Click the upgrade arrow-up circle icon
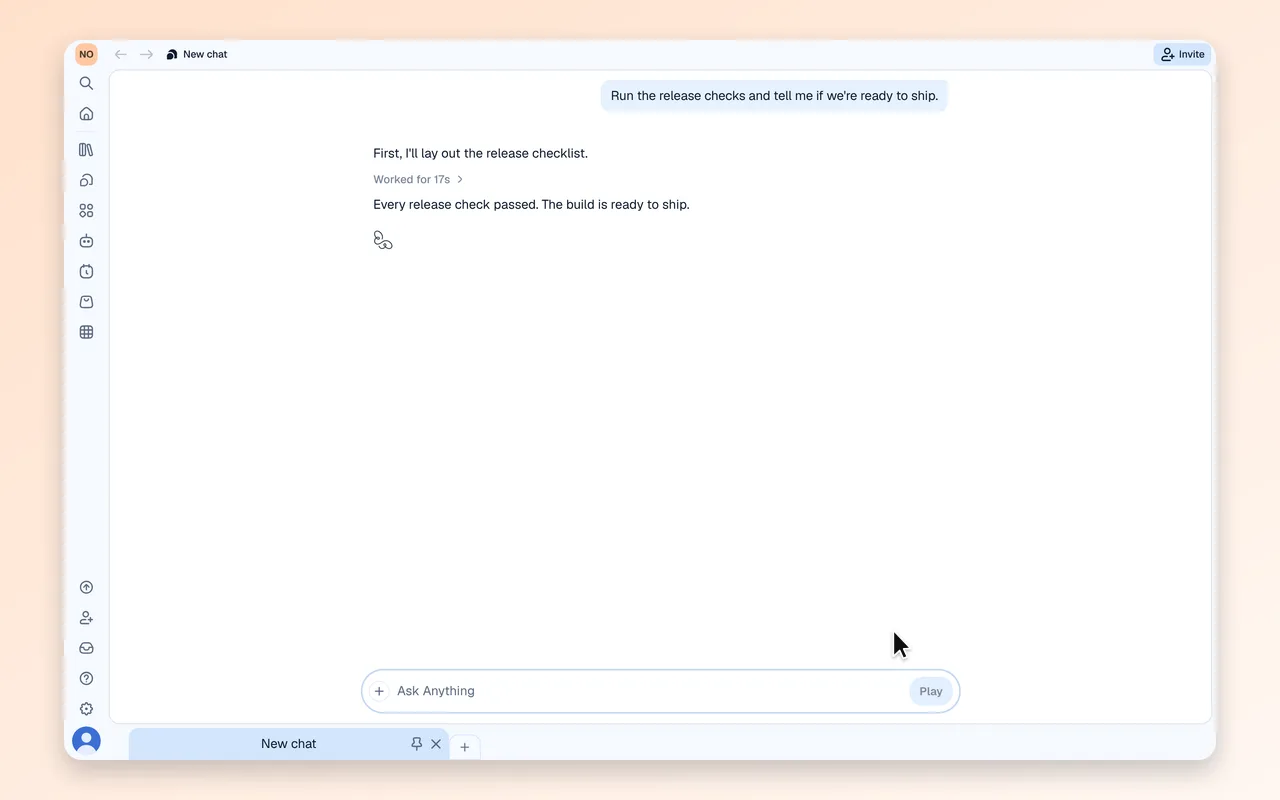The height and width of the screenshot is (800, 1280). point(86,588)
